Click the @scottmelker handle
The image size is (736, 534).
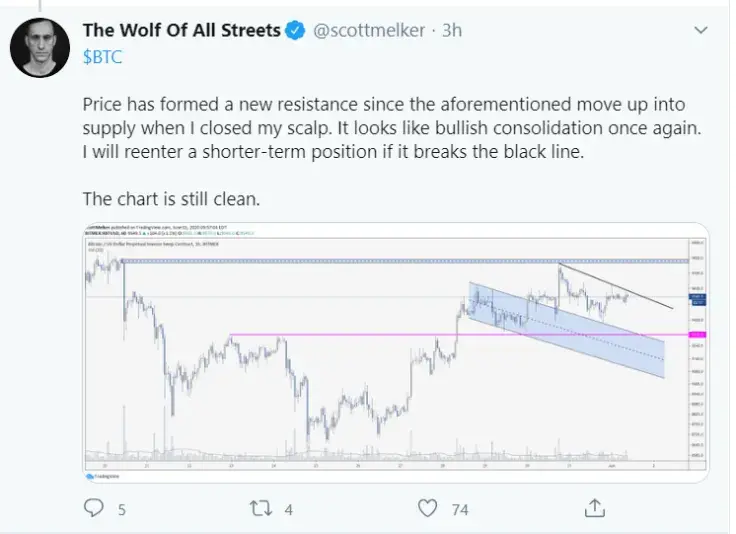[371, 31]
